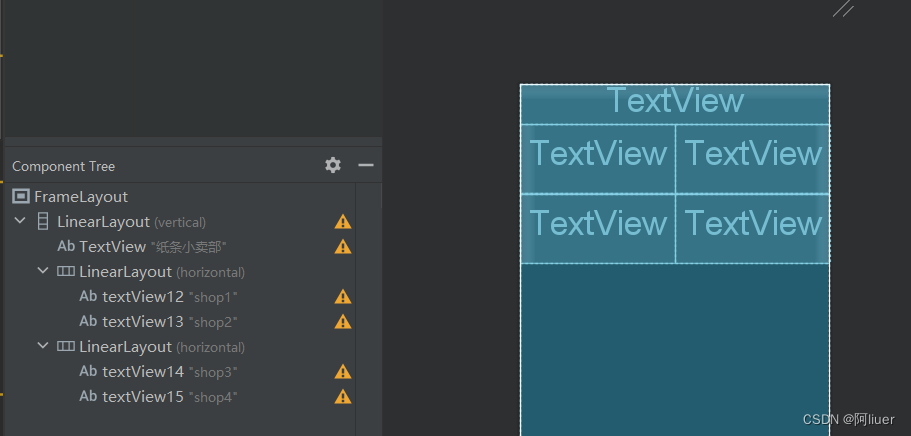Click the FrameLayout layout icon
Screen dimensions: 911x436
click(20, 196)
